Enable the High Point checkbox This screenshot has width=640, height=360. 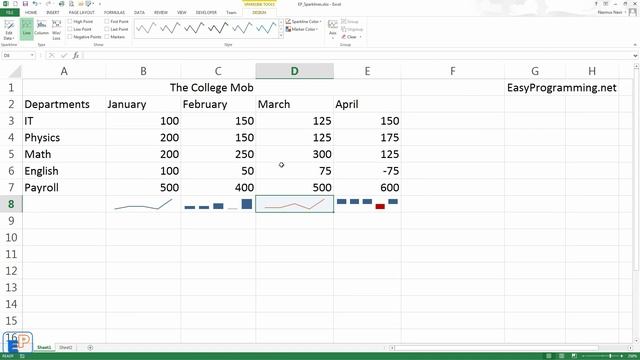(70, 21)
